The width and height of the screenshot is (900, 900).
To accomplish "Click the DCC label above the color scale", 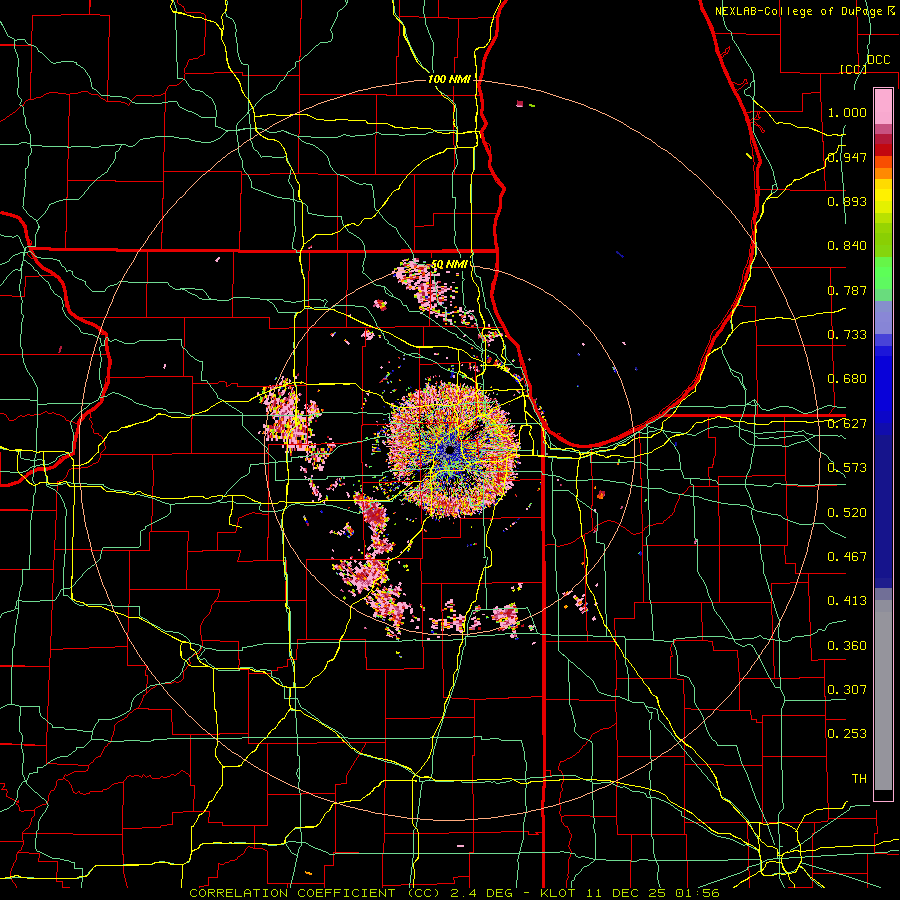I will pos(879,60).
